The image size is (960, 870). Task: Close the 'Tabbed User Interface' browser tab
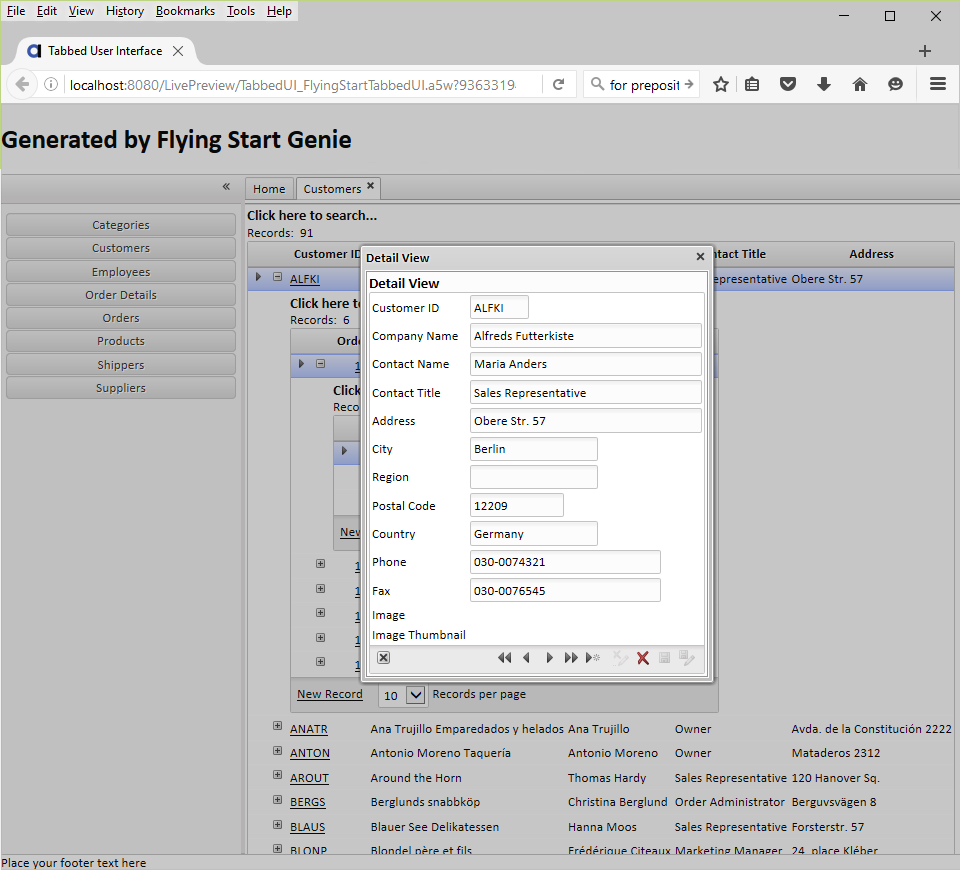[x=178, y=51]
